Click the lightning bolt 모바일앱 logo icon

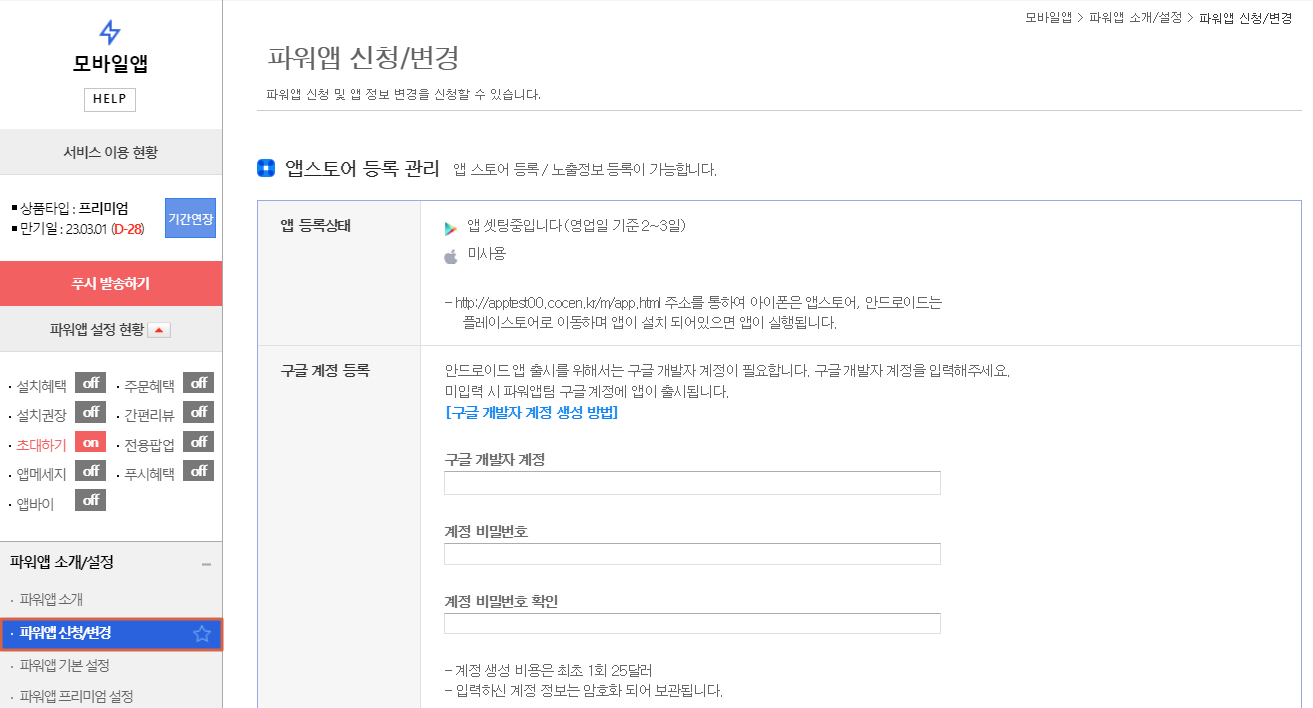click(109, 30)
